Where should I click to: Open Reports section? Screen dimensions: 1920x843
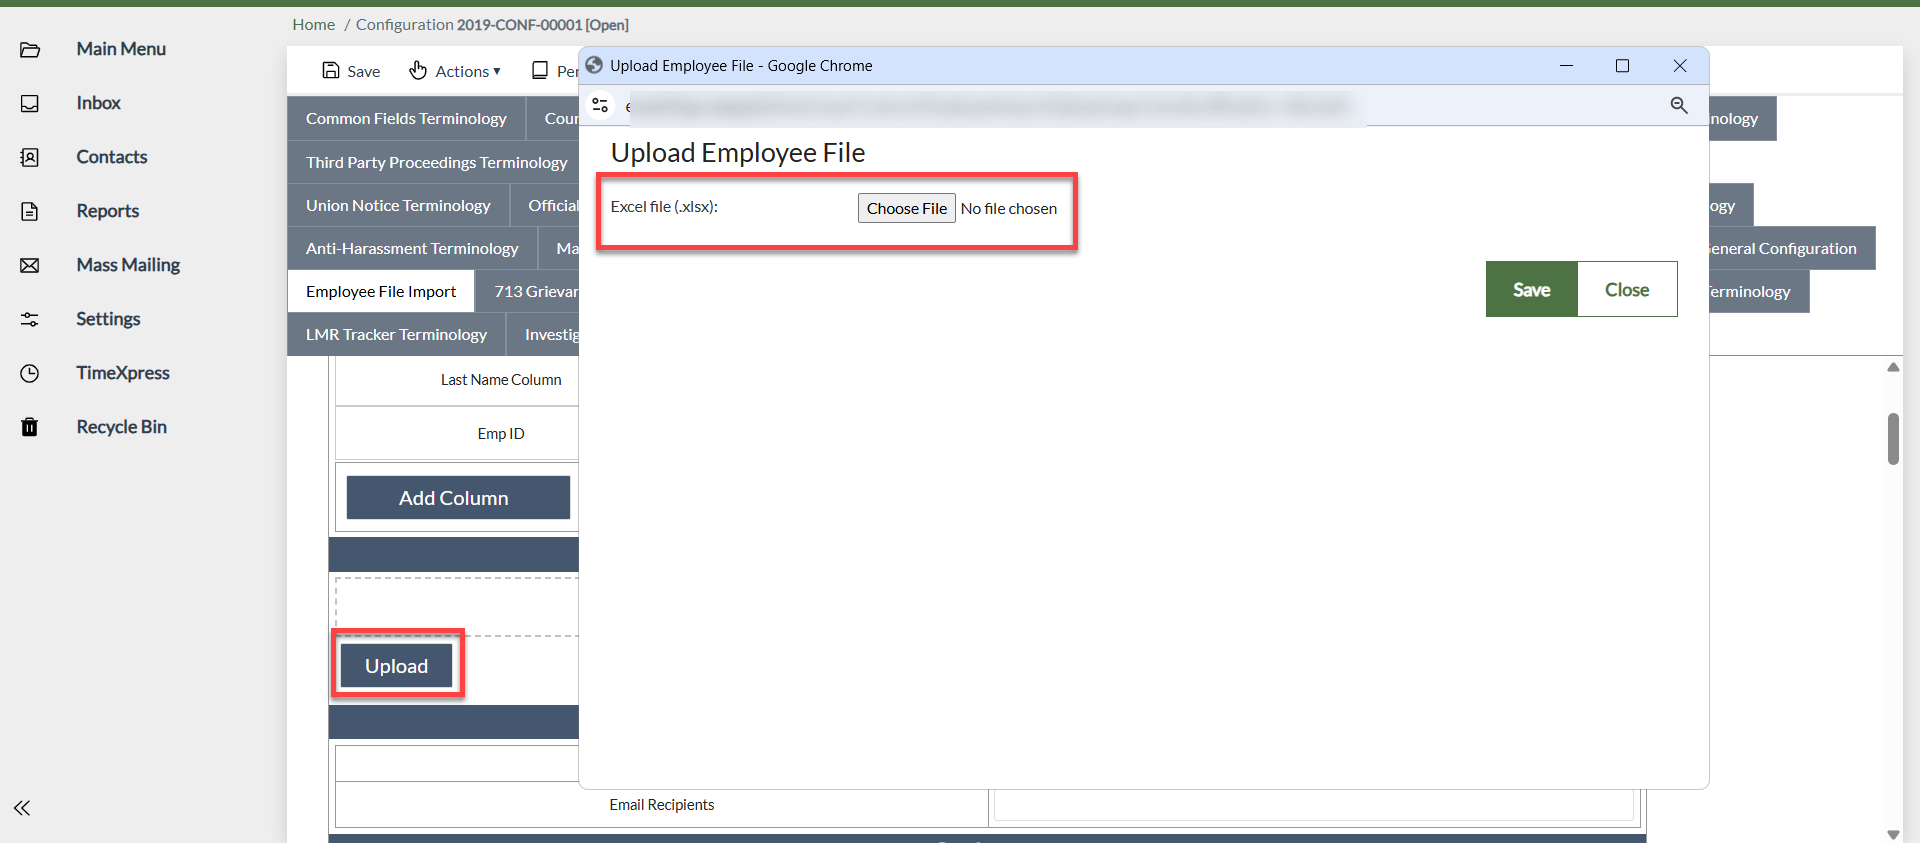108,211
